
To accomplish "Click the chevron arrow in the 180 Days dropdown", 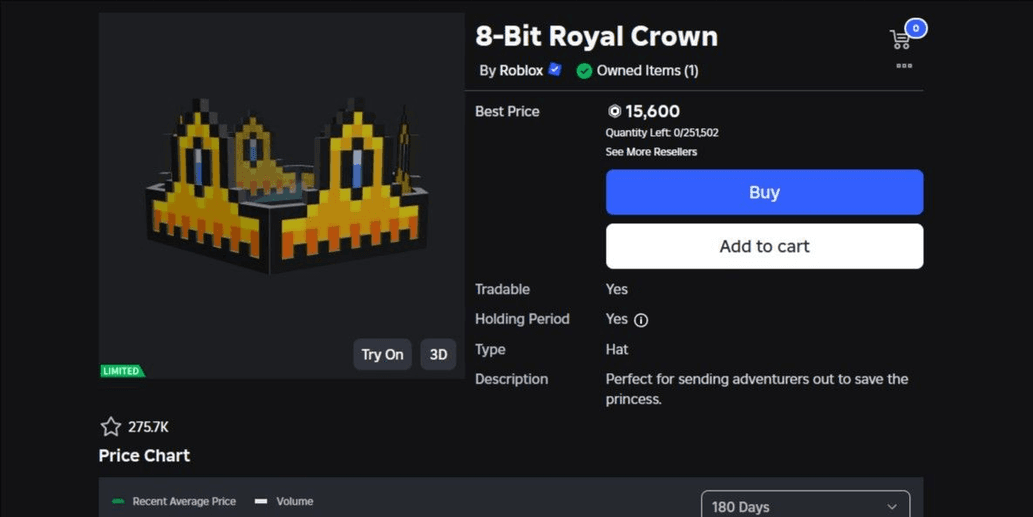I will coord(892,506).
